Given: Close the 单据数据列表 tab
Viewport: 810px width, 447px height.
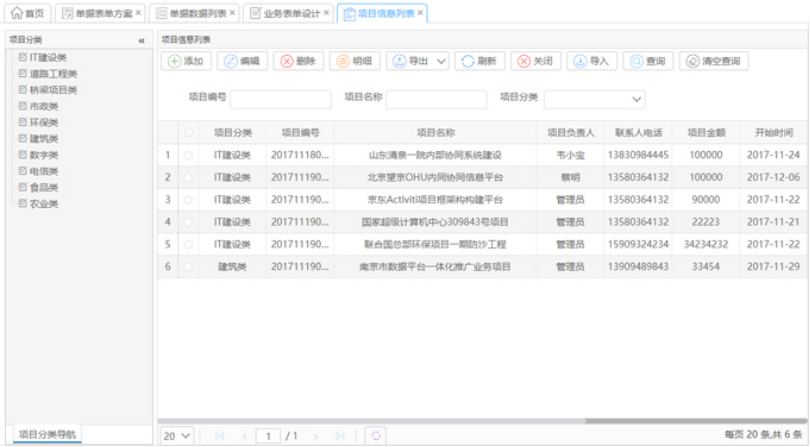Looking at the screenshot, I should [232, 13].
